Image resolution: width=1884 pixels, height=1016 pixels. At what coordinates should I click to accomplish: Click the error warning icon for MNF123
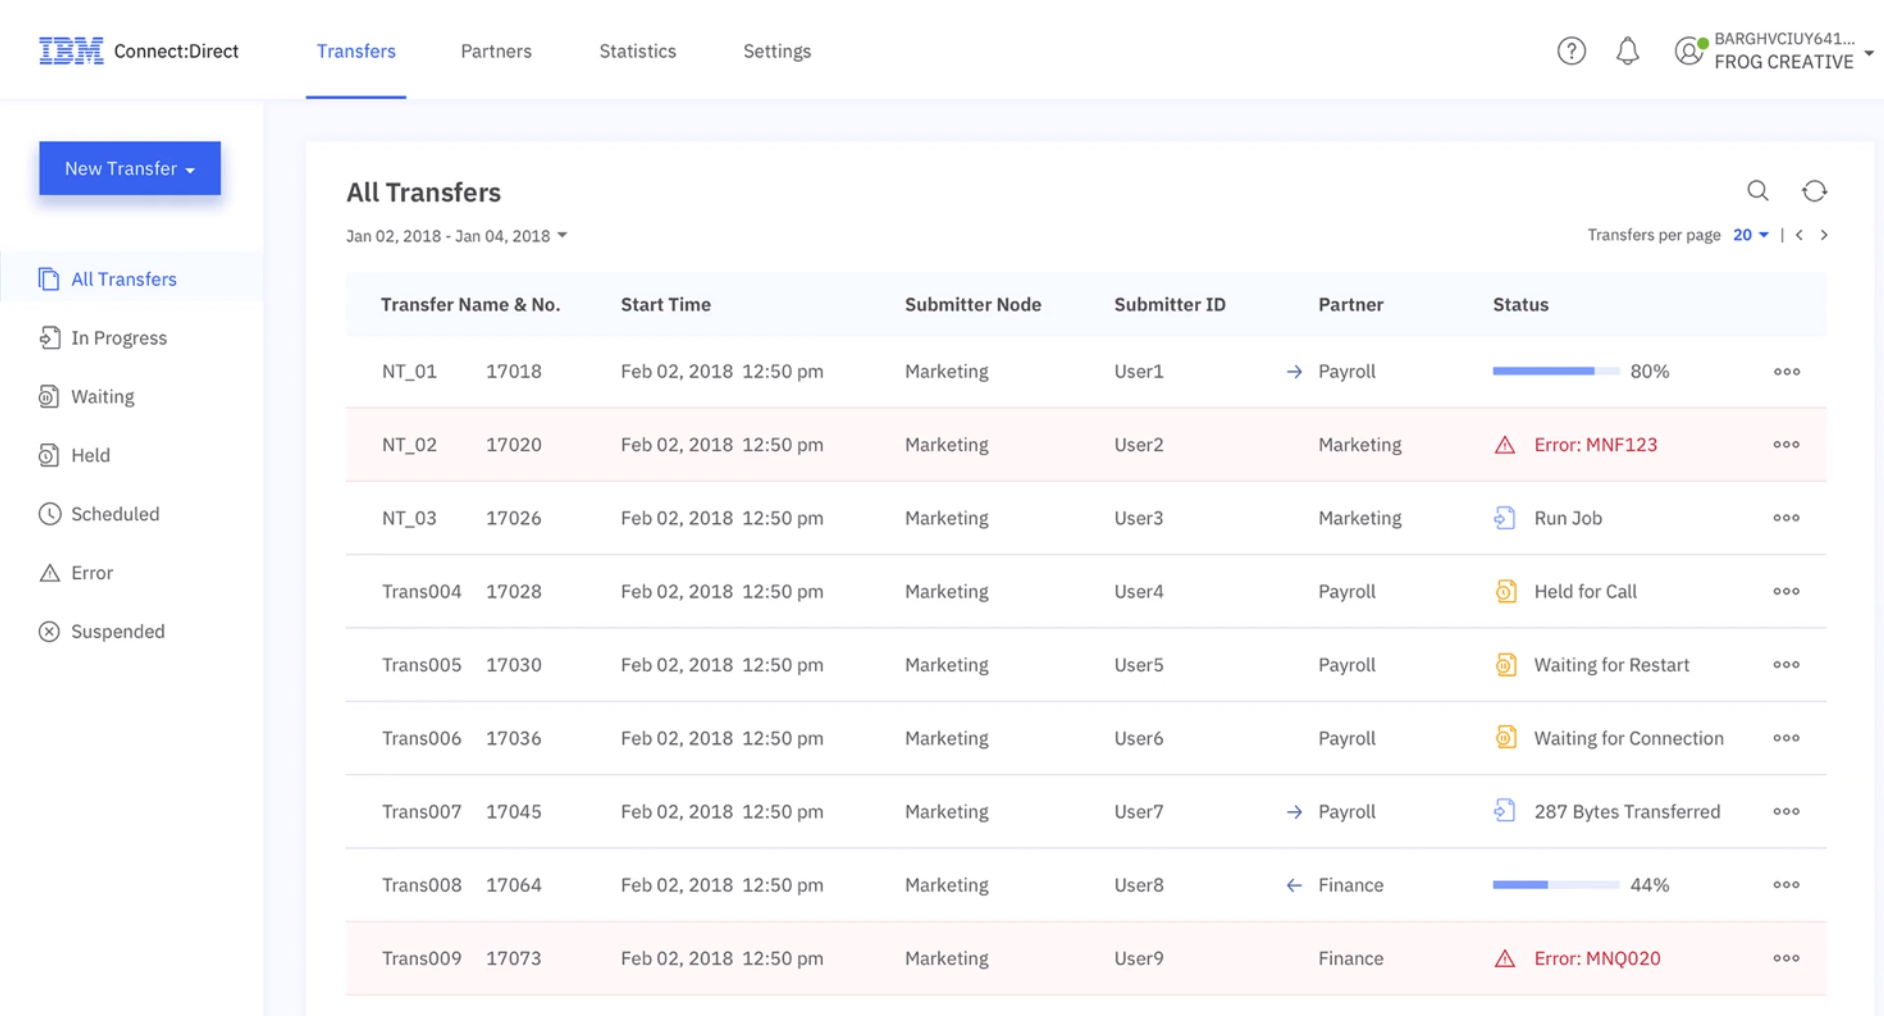tap(1504, 445)
